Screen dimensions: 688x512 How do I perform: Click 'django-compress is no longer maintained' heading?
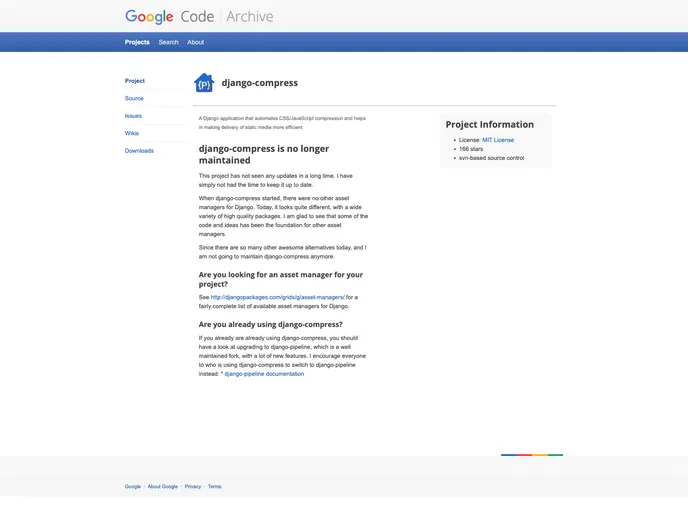point(264,154)
